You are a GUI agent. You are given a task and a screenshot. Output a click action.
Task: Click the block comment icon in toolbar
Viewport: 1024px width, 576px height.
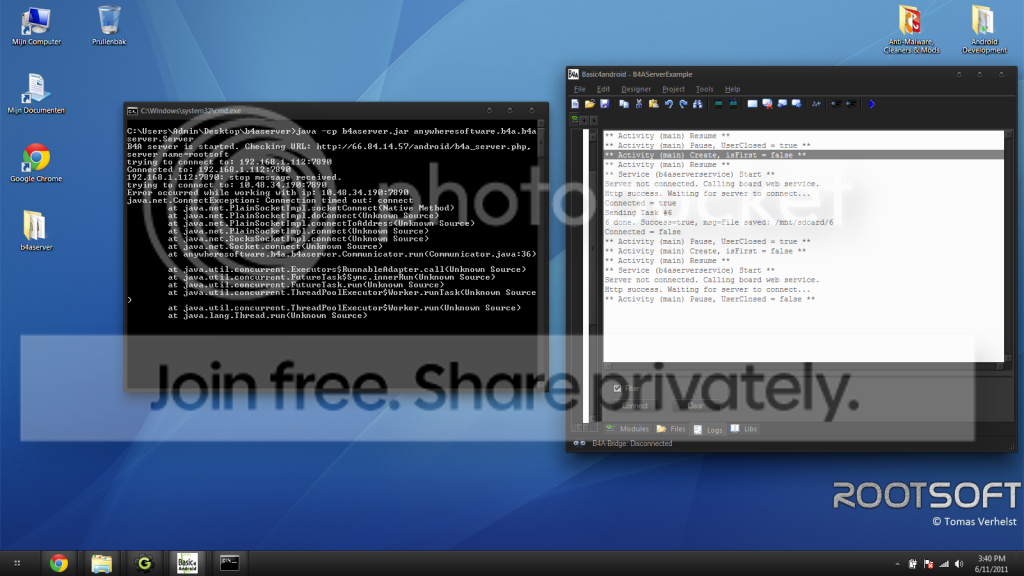click(718, 104)
